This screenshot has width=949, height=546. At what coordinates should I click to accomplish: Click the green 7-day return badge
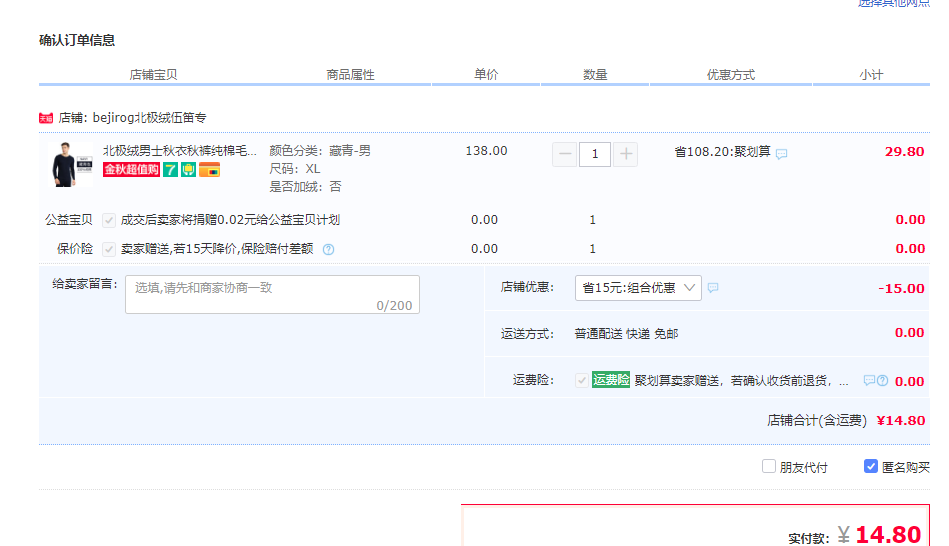pyautogui.click(x=171, y=169)
